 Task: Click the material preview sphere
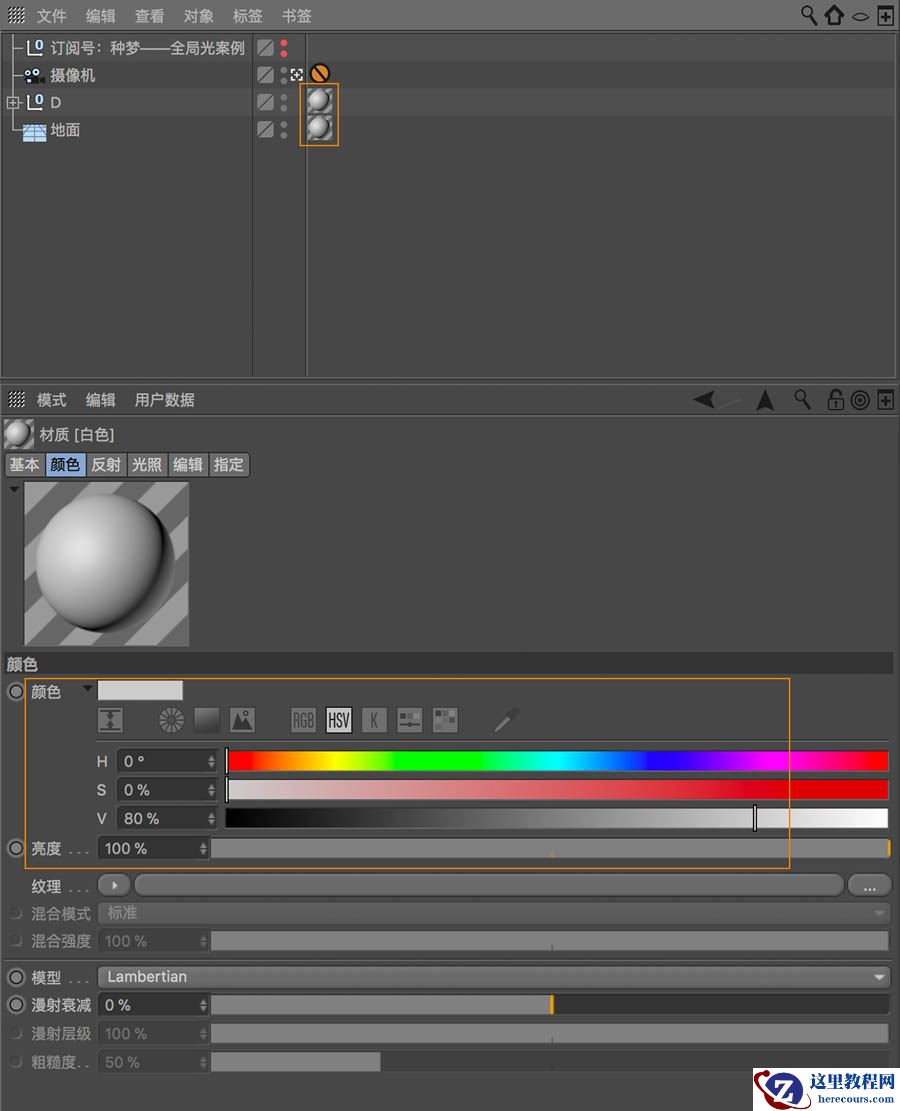tap(105, 563)
